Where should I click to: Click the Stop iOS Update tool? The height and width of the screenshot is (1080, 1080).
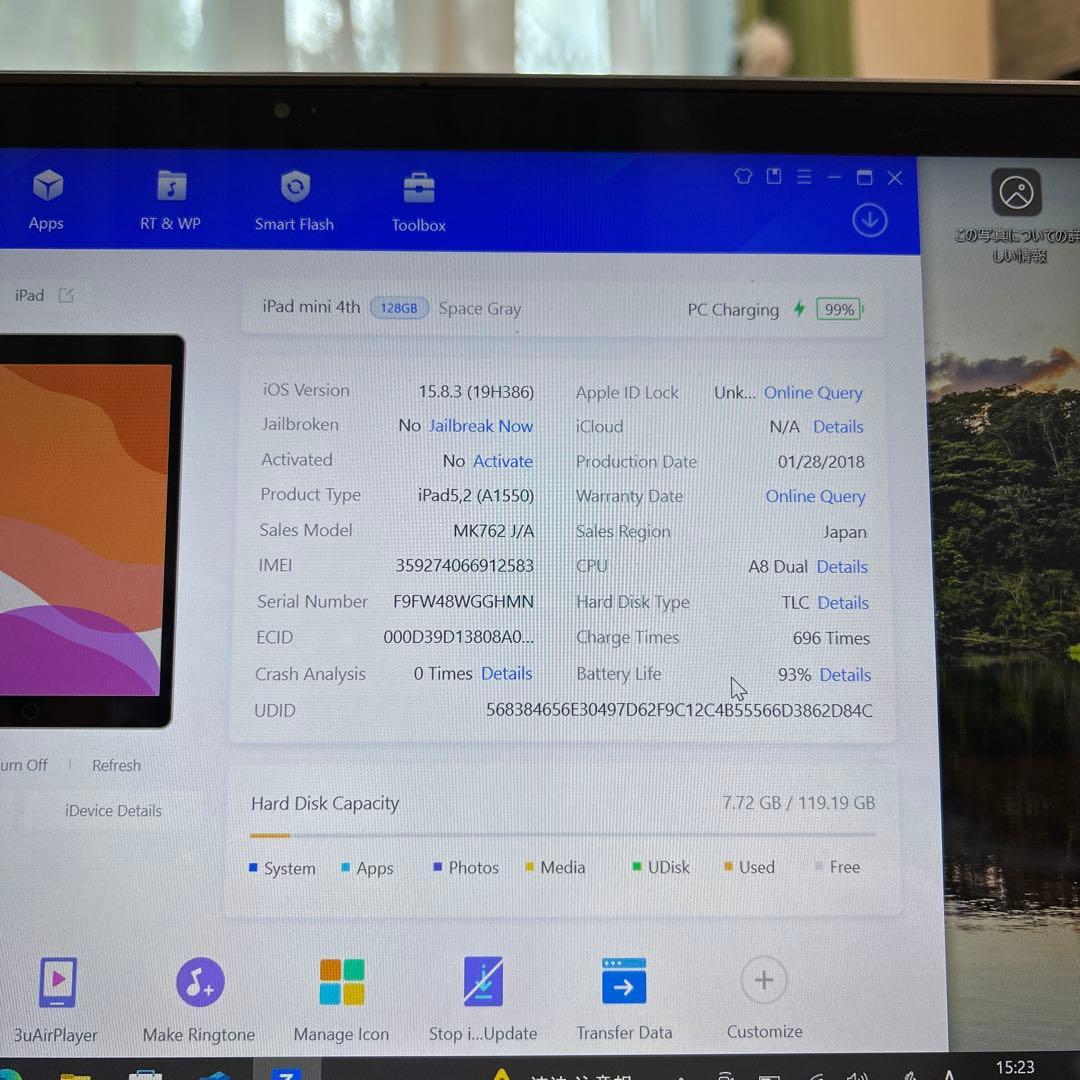coord(483,982)
